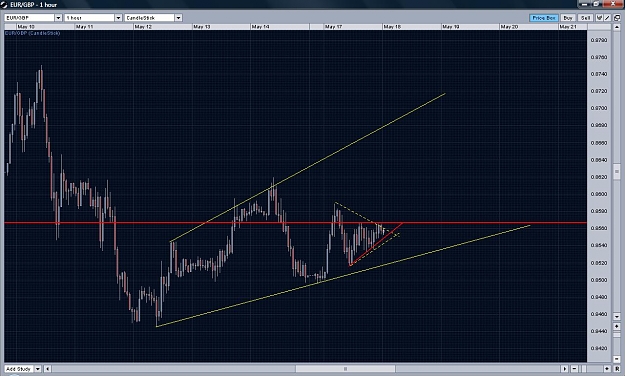This screenshot has width=625, height=376.
Task: Toggle the Price Box button
Action: click(544, 18)
